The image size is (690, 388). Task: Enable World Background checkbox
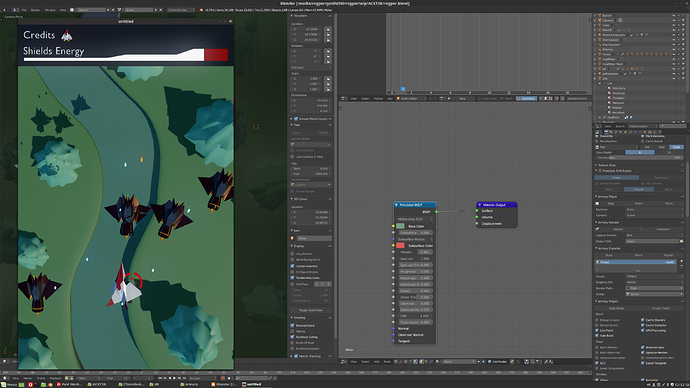(x=293, y=260)
